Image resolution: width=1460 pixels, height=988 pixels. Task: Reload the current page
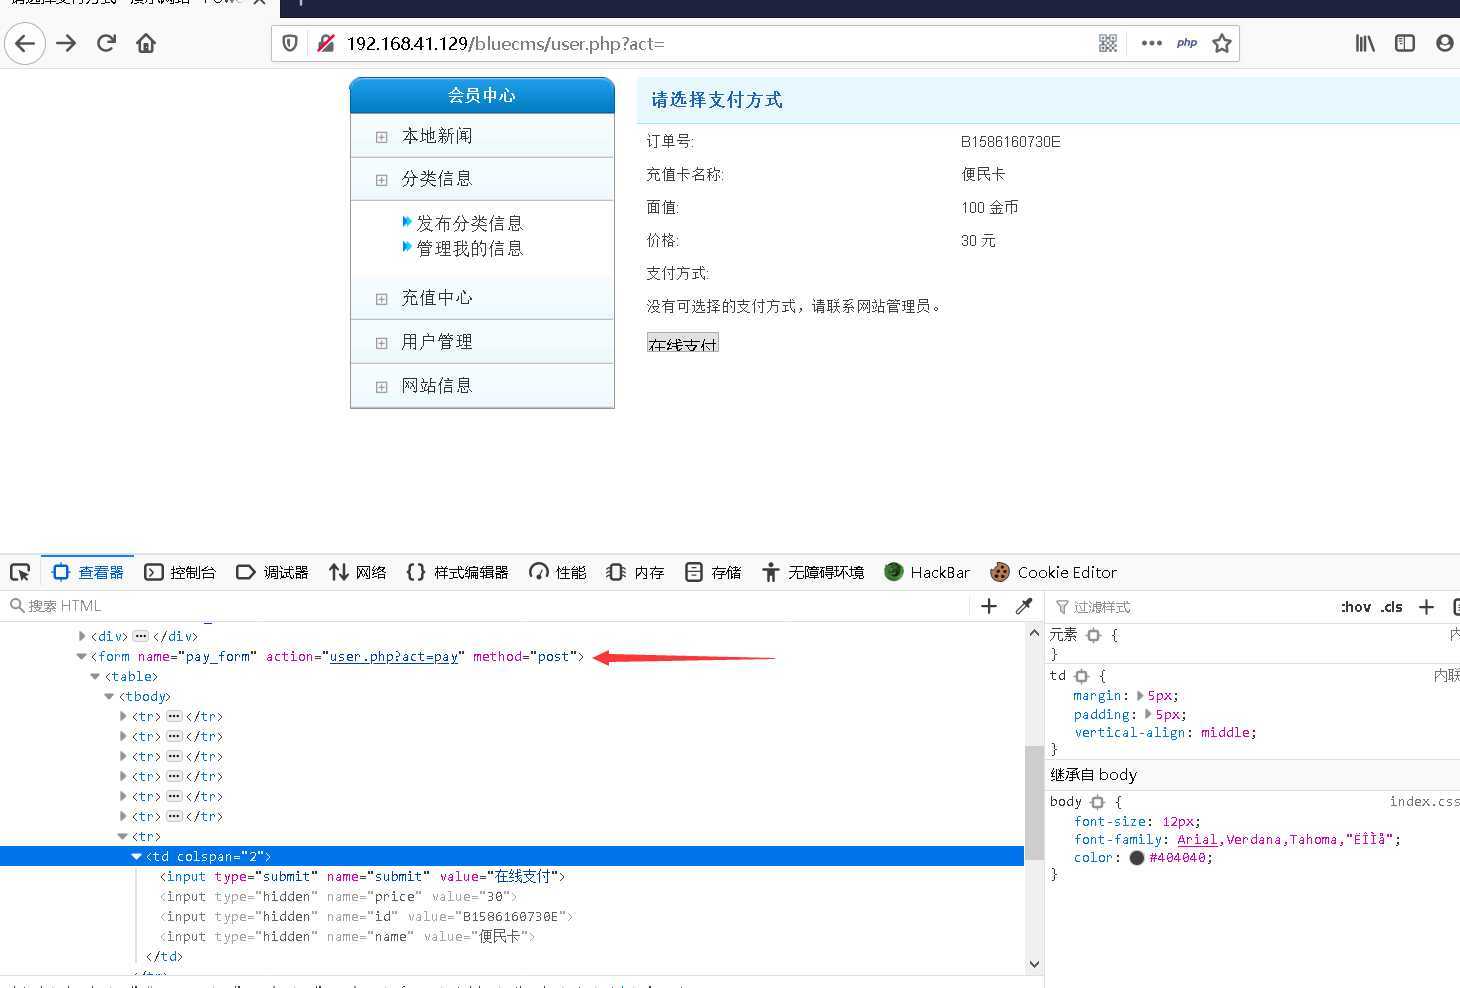click(x=106, y=43)
